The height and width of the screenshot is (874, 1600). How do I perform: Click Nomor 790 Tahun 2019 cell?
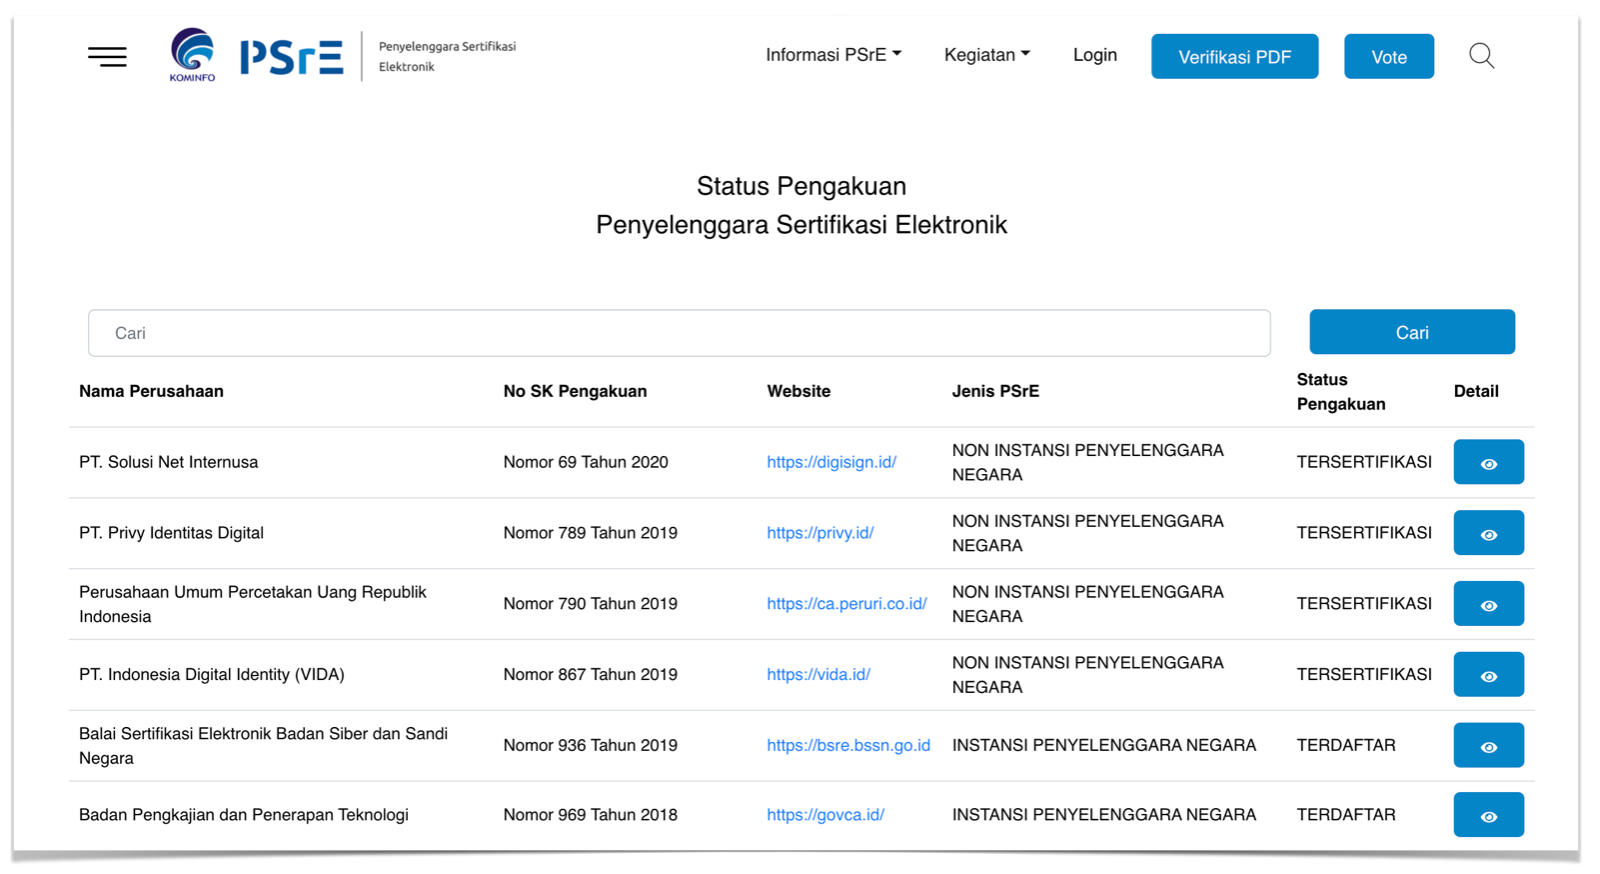[590, 604]
